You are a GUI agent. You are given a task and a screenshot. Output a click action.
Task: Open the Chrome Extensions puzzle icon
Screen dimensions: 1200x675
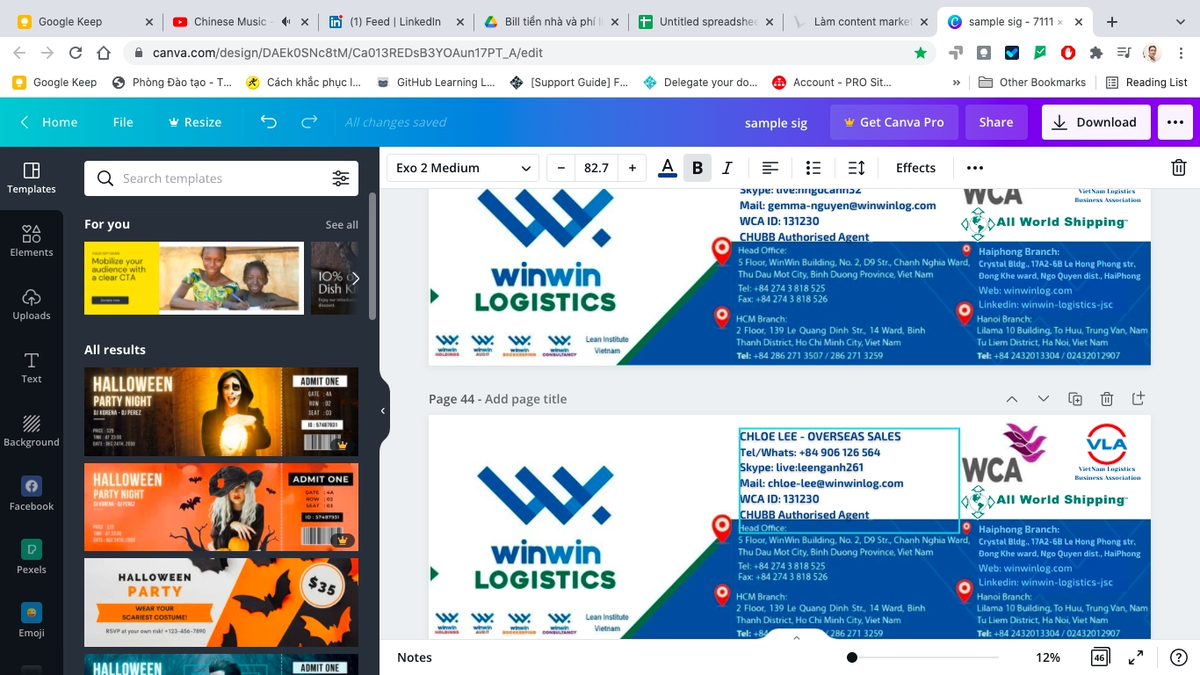tap(1096, 52)
